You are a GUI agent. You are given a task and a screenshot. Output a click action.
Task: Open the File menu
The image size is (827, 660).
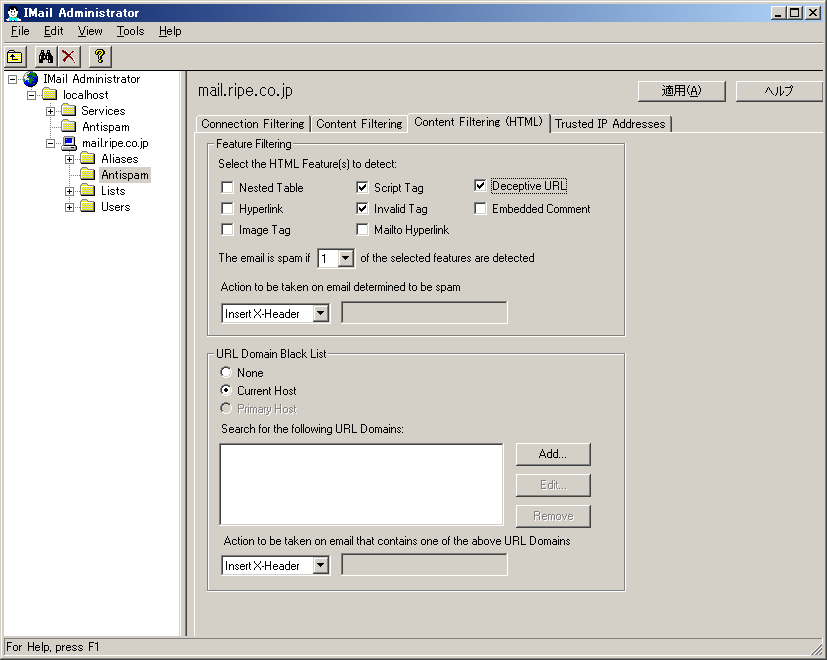[x=20, y=31]
